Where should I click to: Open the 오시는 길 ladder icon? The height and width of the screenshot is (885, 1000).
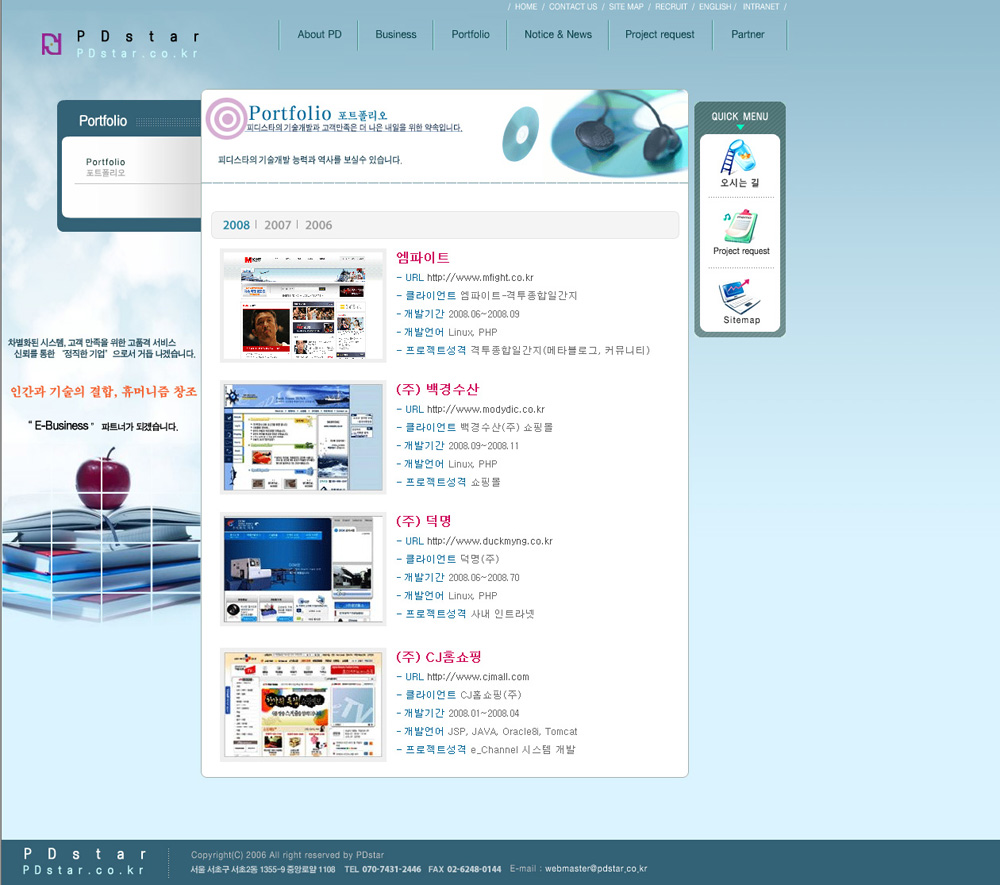pos(739,158)
